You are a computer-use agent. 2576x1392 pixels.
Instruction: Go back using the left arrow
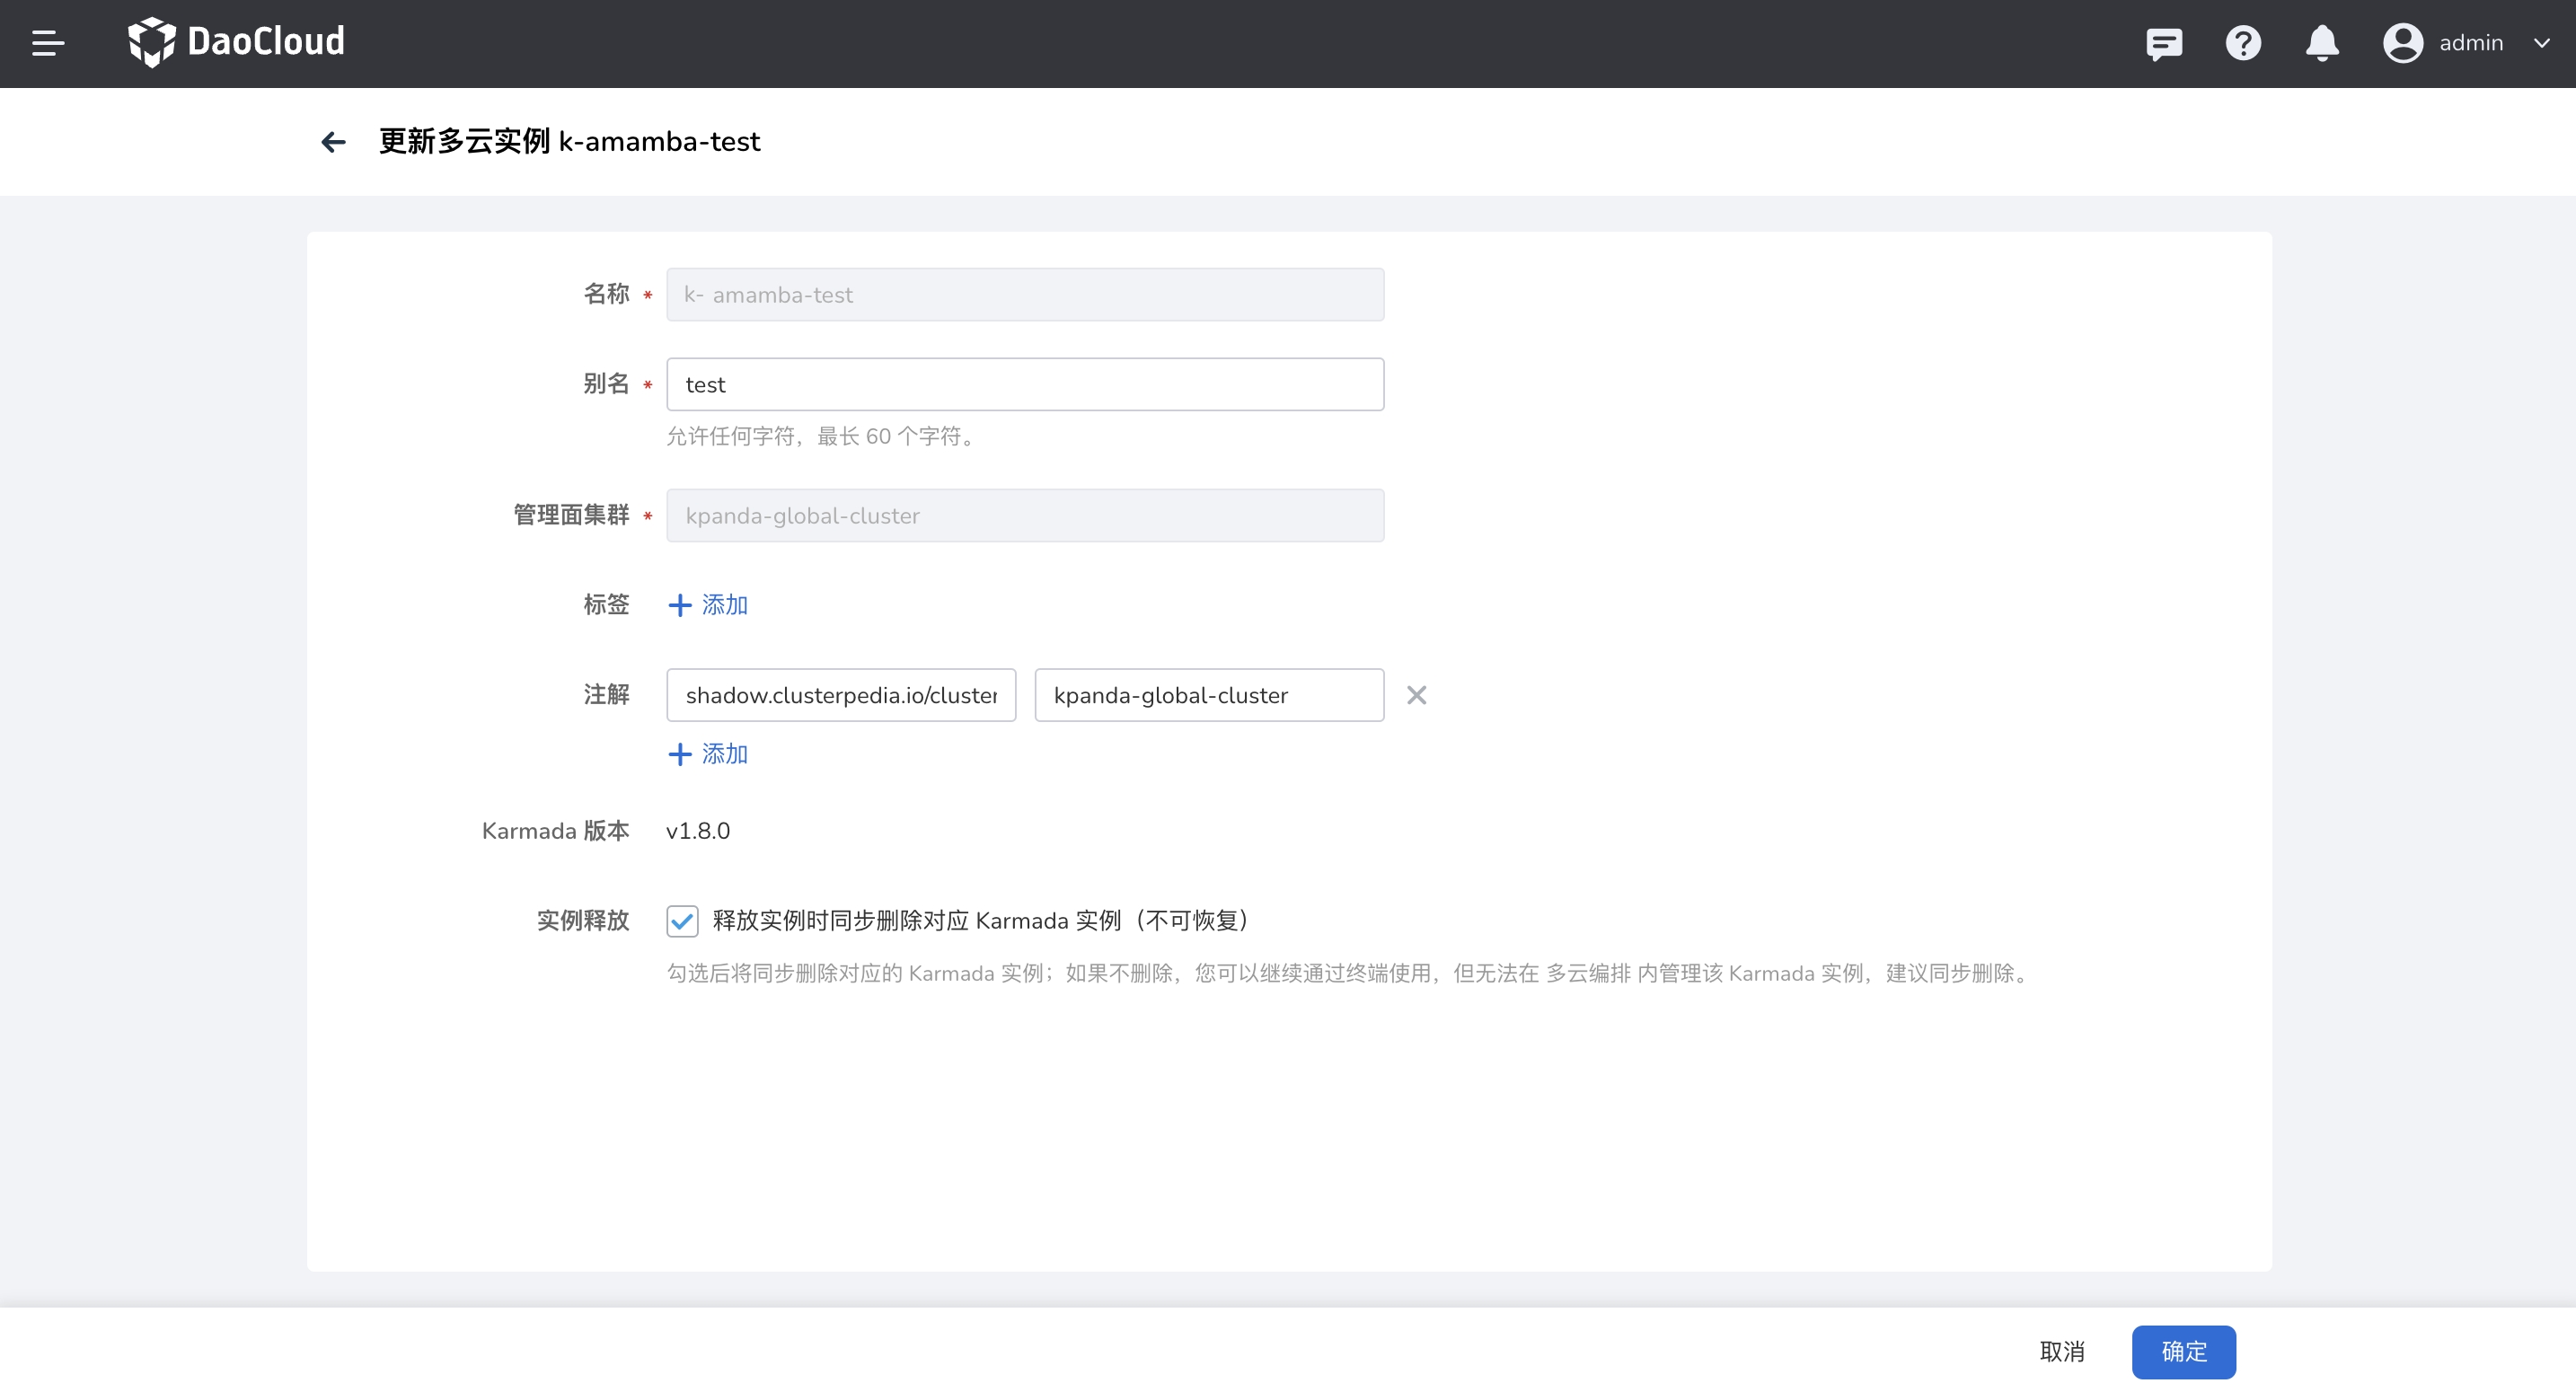334,142
